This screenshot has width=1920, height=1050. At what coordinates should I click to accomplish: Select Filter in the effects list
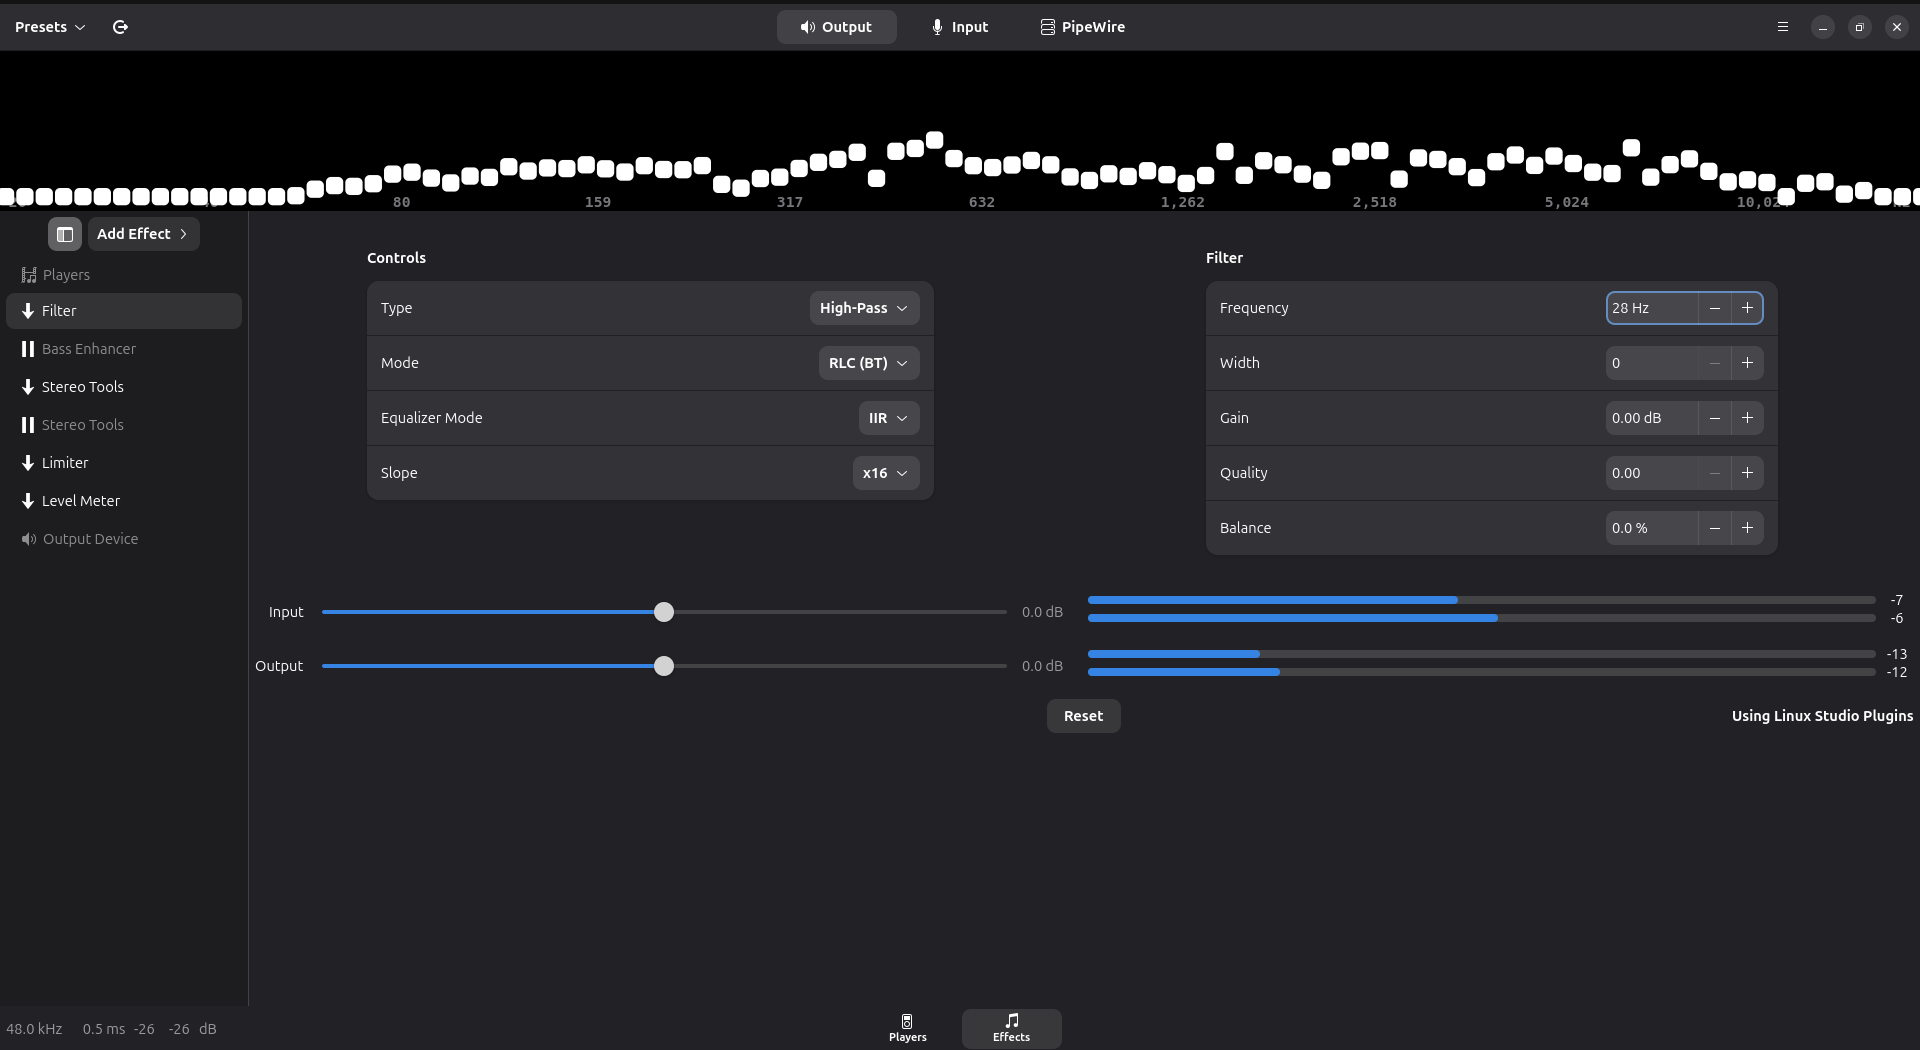[124, 311]
